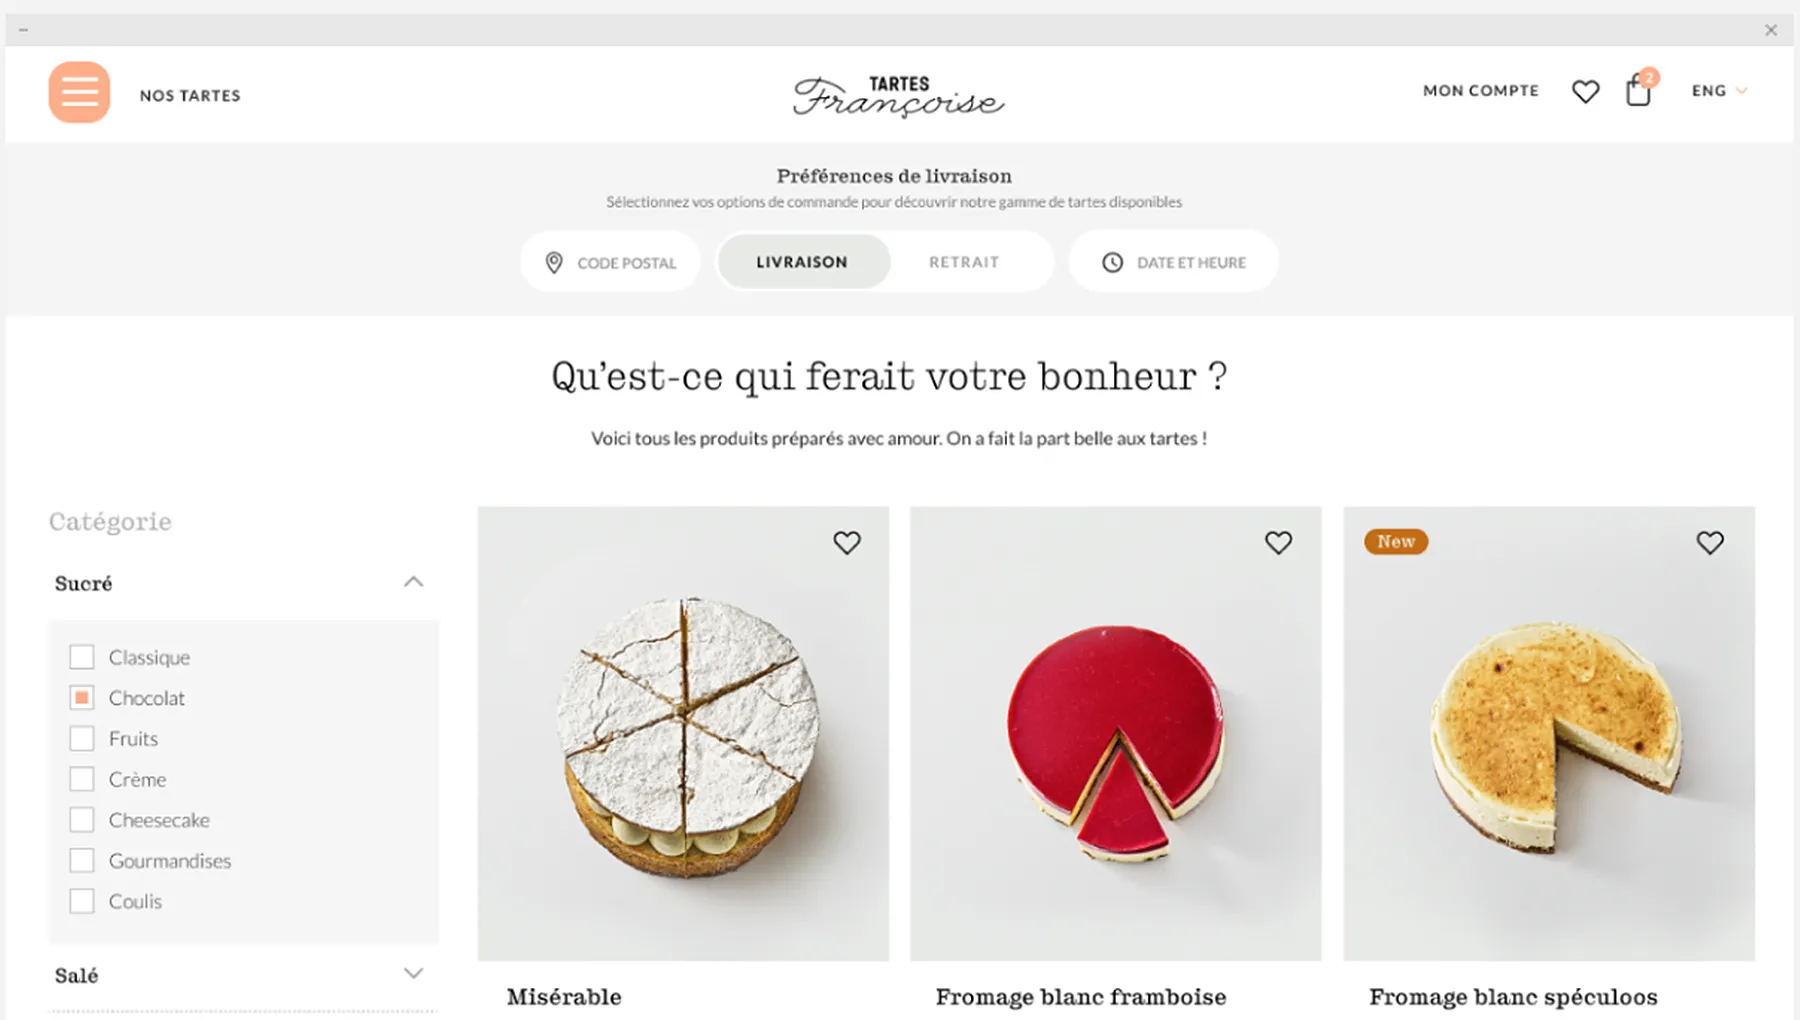The width and height of the screenshot is (1800, 1020).
Task: Open the shopping bag cart
Action: click(x=1639, y=90)
